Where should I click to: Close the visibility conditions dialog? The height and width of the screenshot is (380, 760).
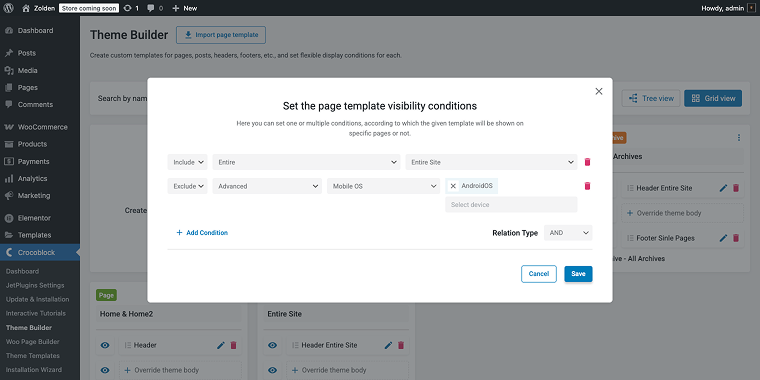599,91
